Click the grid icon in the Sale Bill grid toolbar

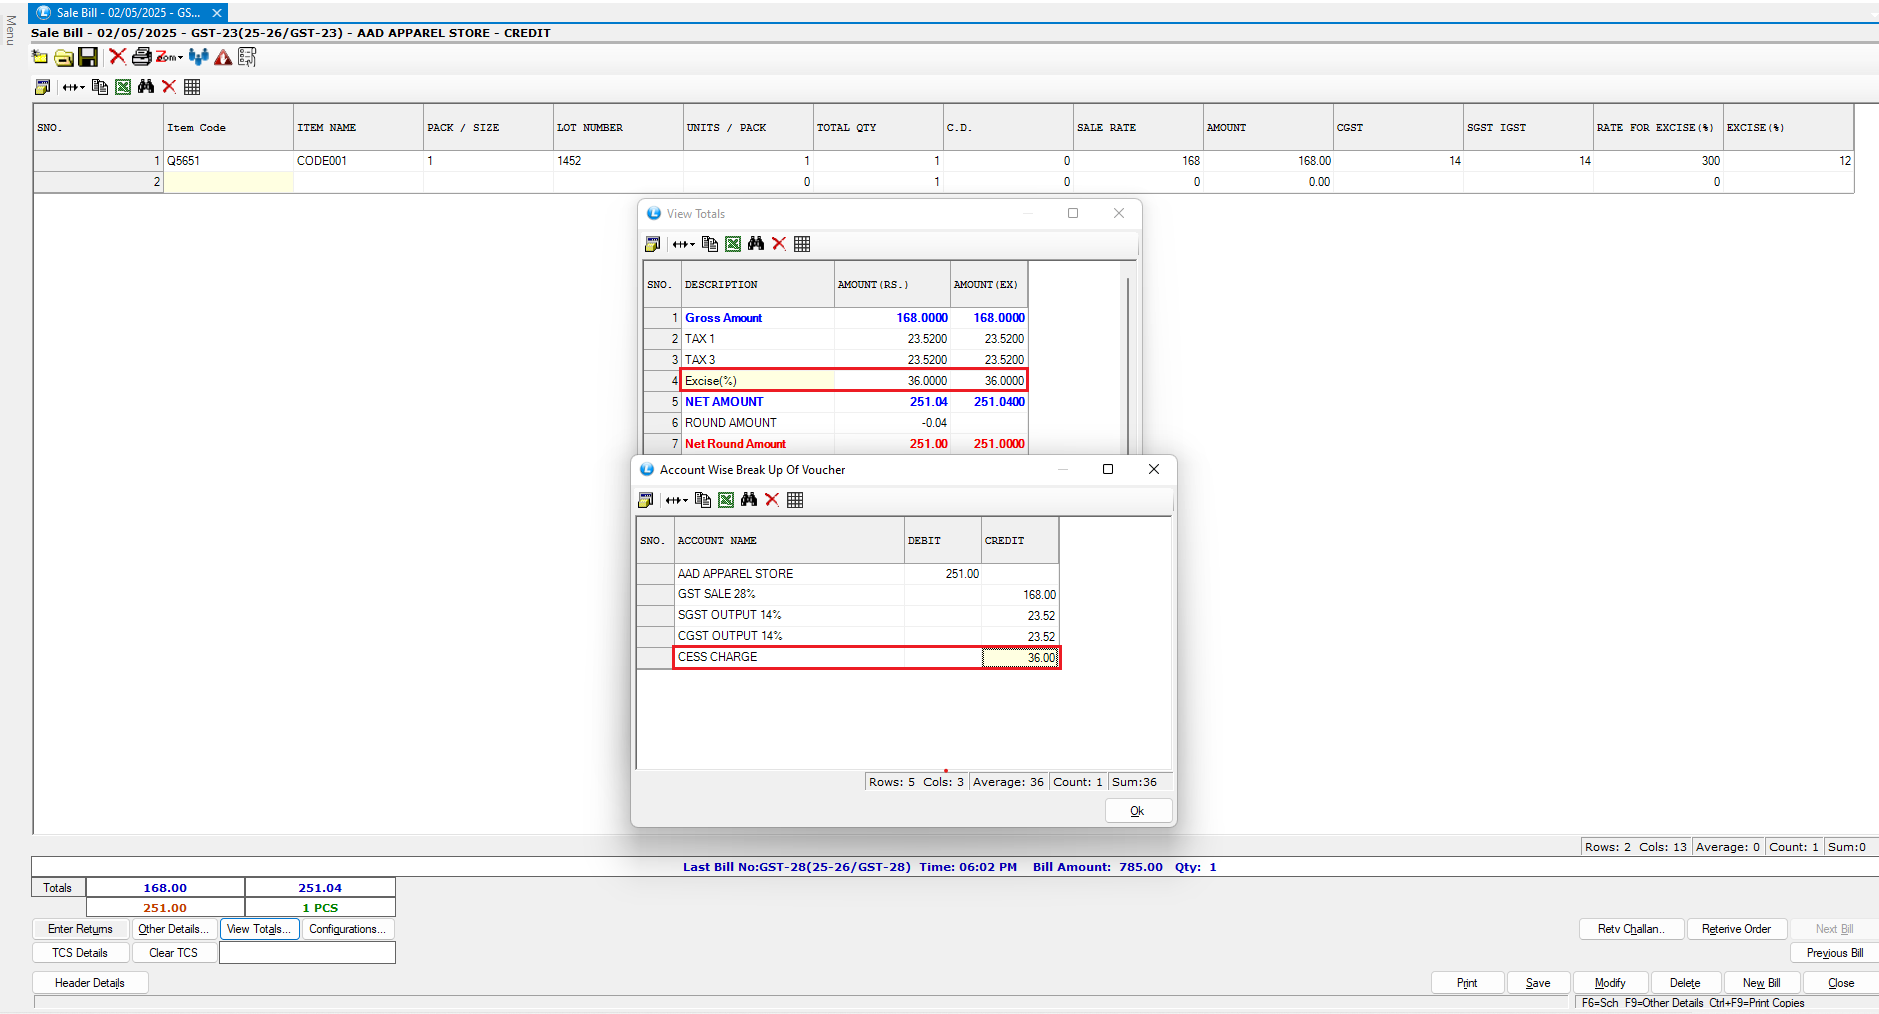pos(192,87)
